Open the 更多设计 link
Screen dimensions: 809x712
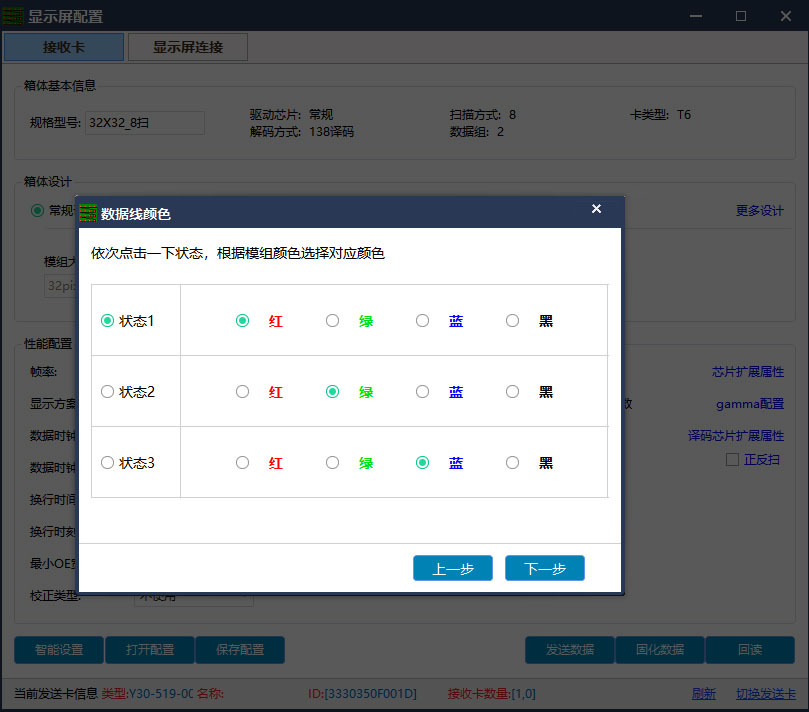tap(759, 211)
